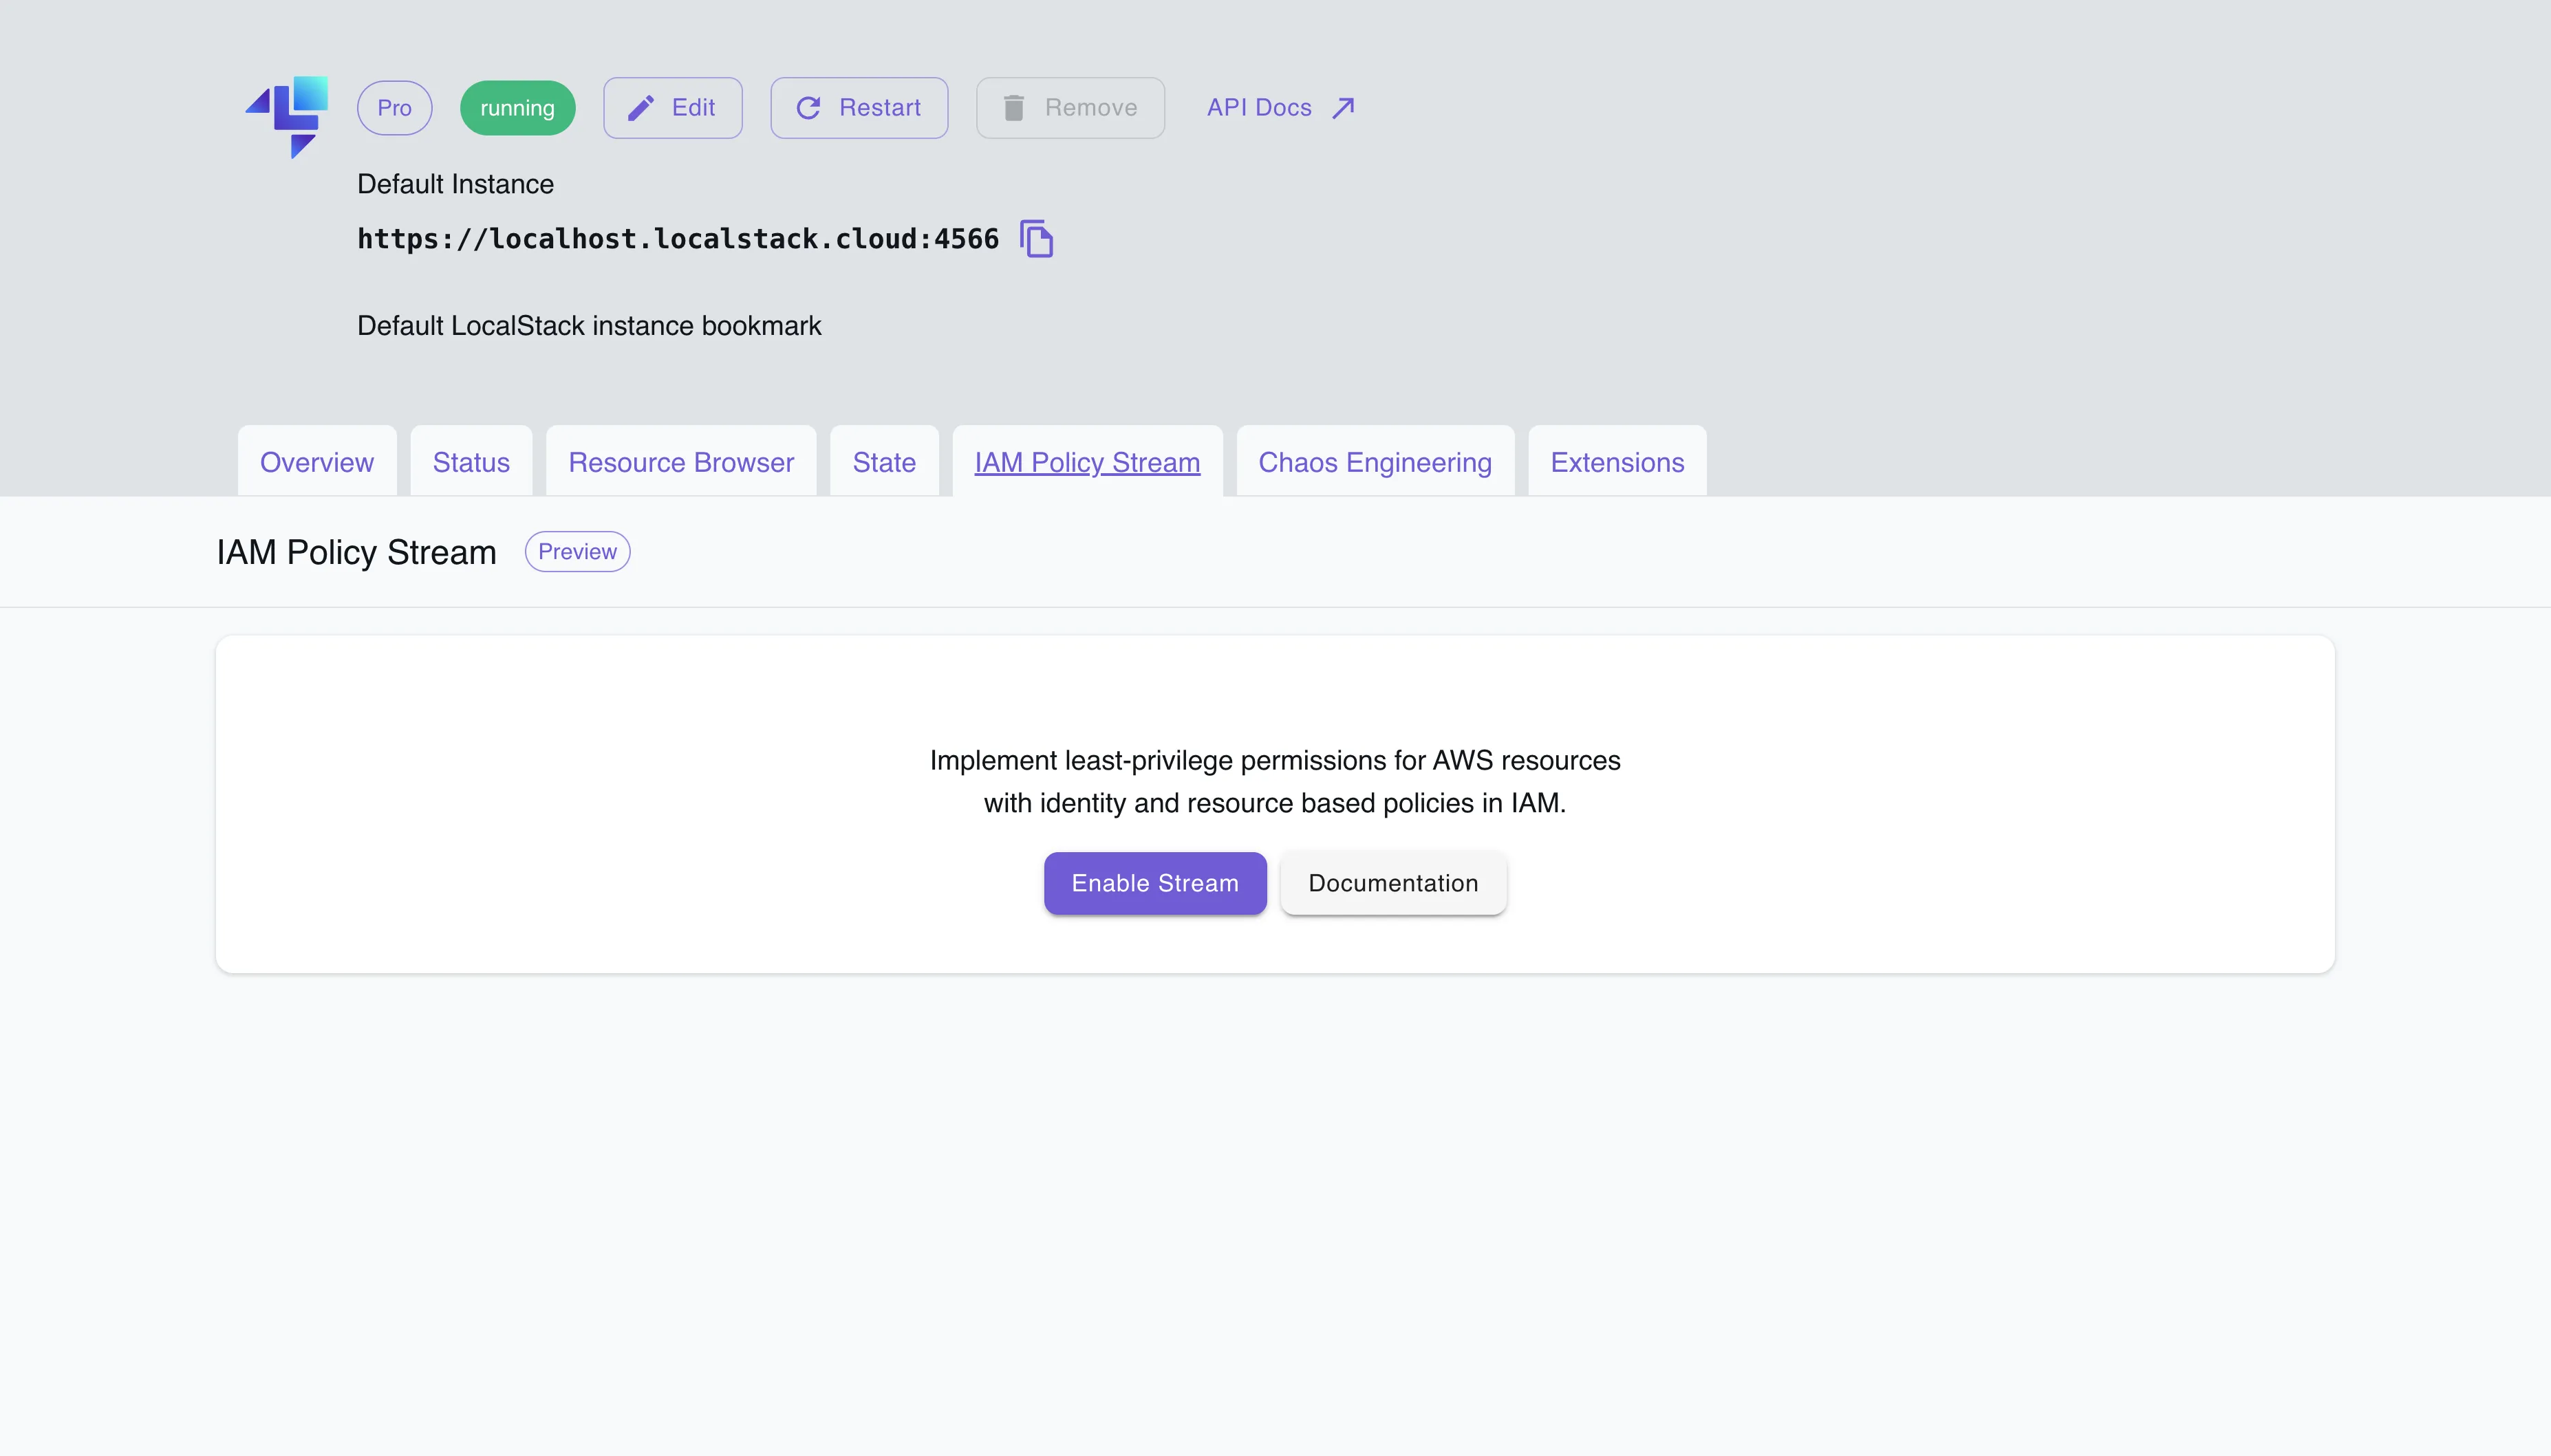Click the LocalStack logo icon
This screenshot has height=1456, width=2551.
click(x=286, y=115)
